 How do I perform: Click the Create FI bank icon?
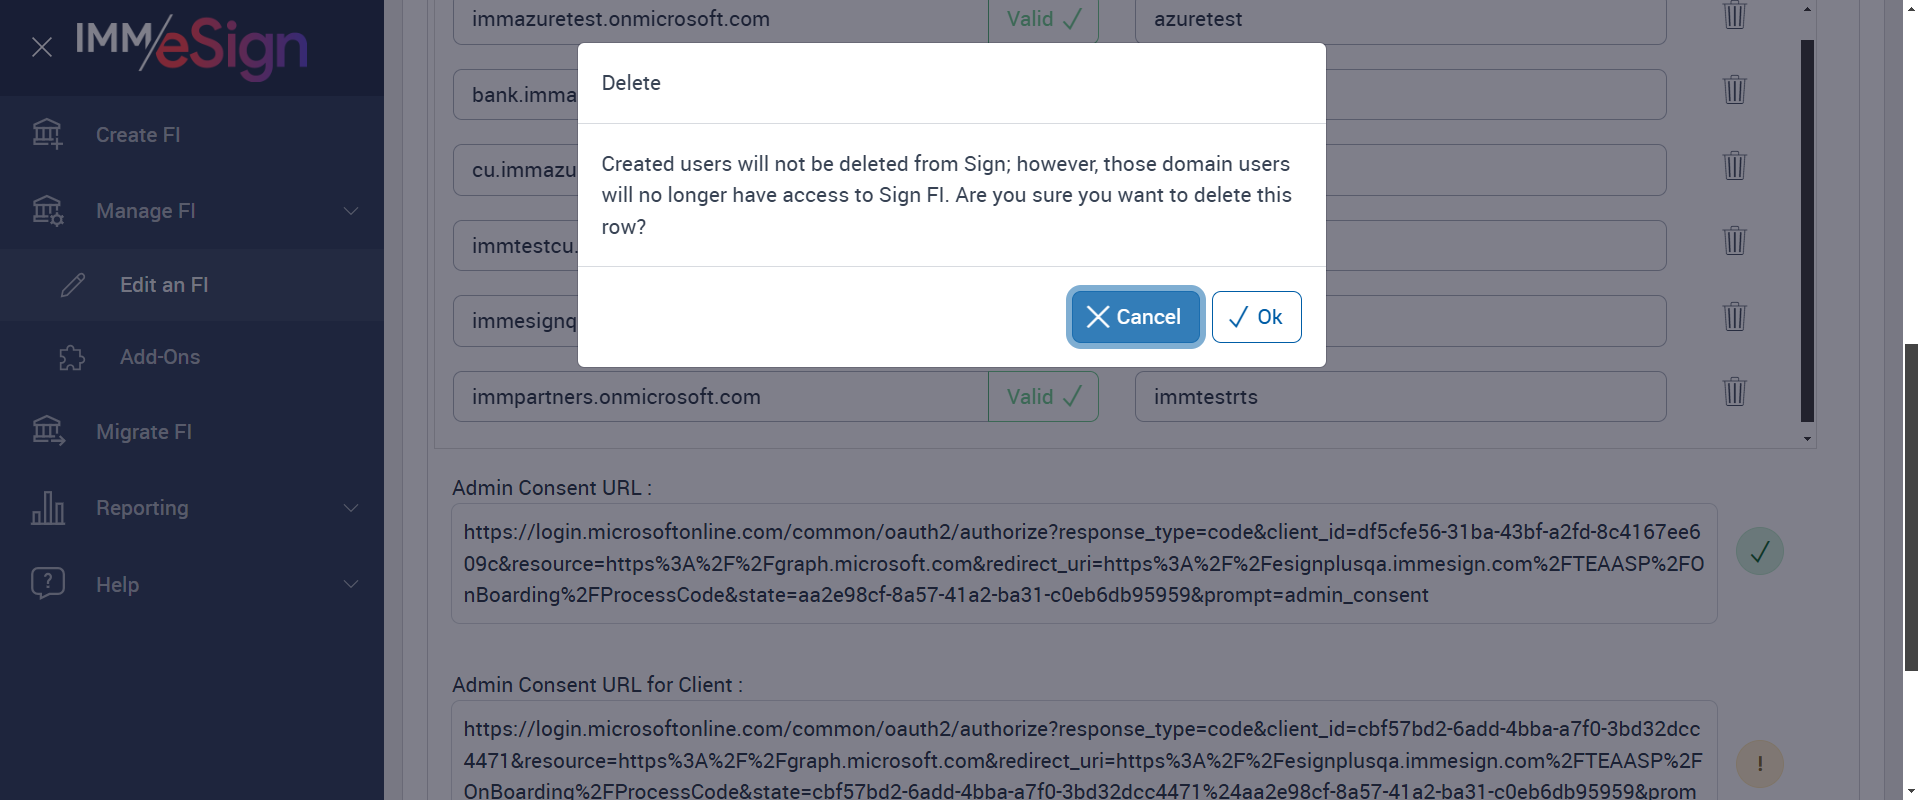coord(47,134)
